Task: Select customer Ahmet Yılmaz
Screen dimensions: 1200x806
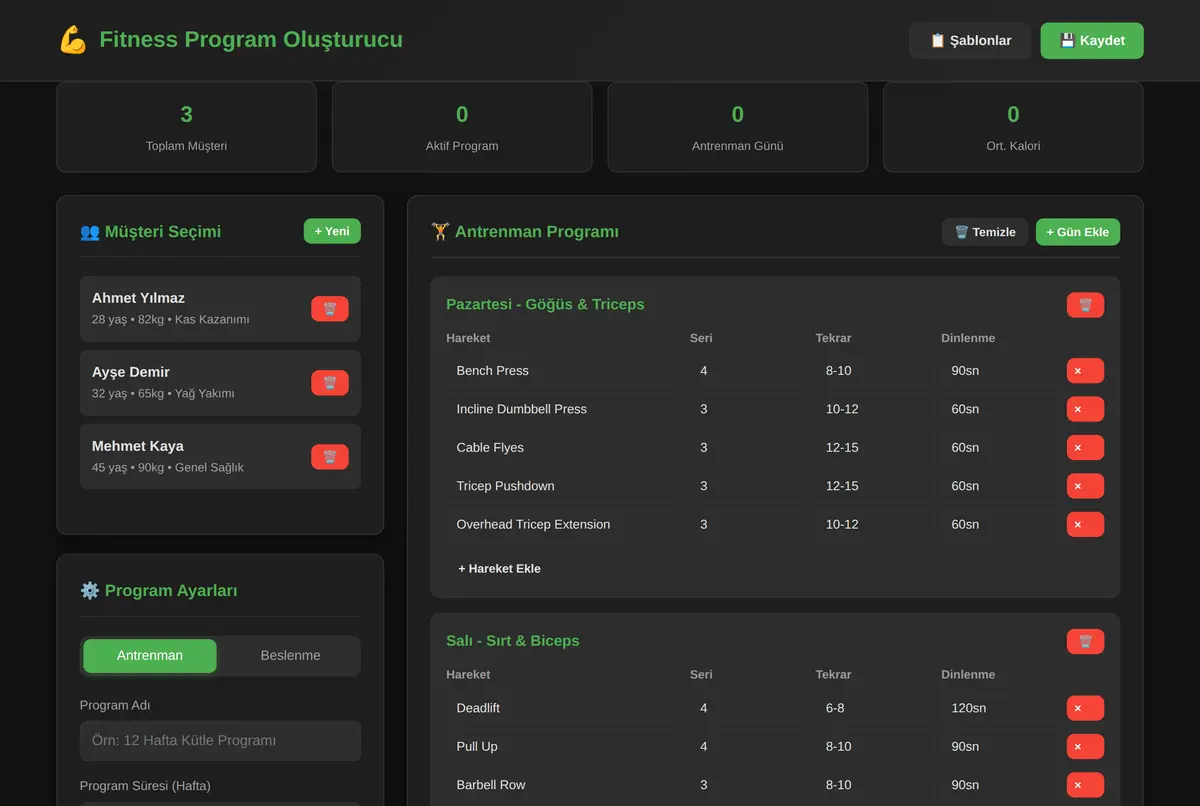Action: pos(220,309)
